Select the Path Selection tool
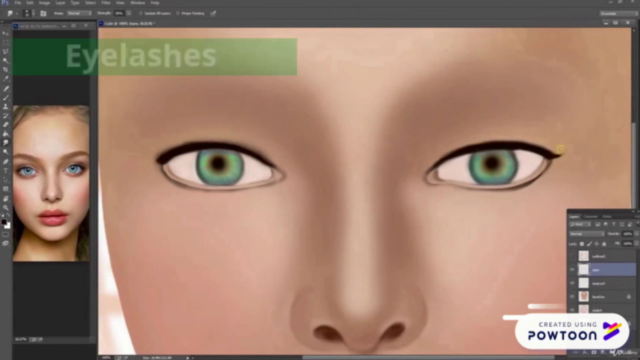This screenshot has width=640, height=360. (x=6, y=180)
